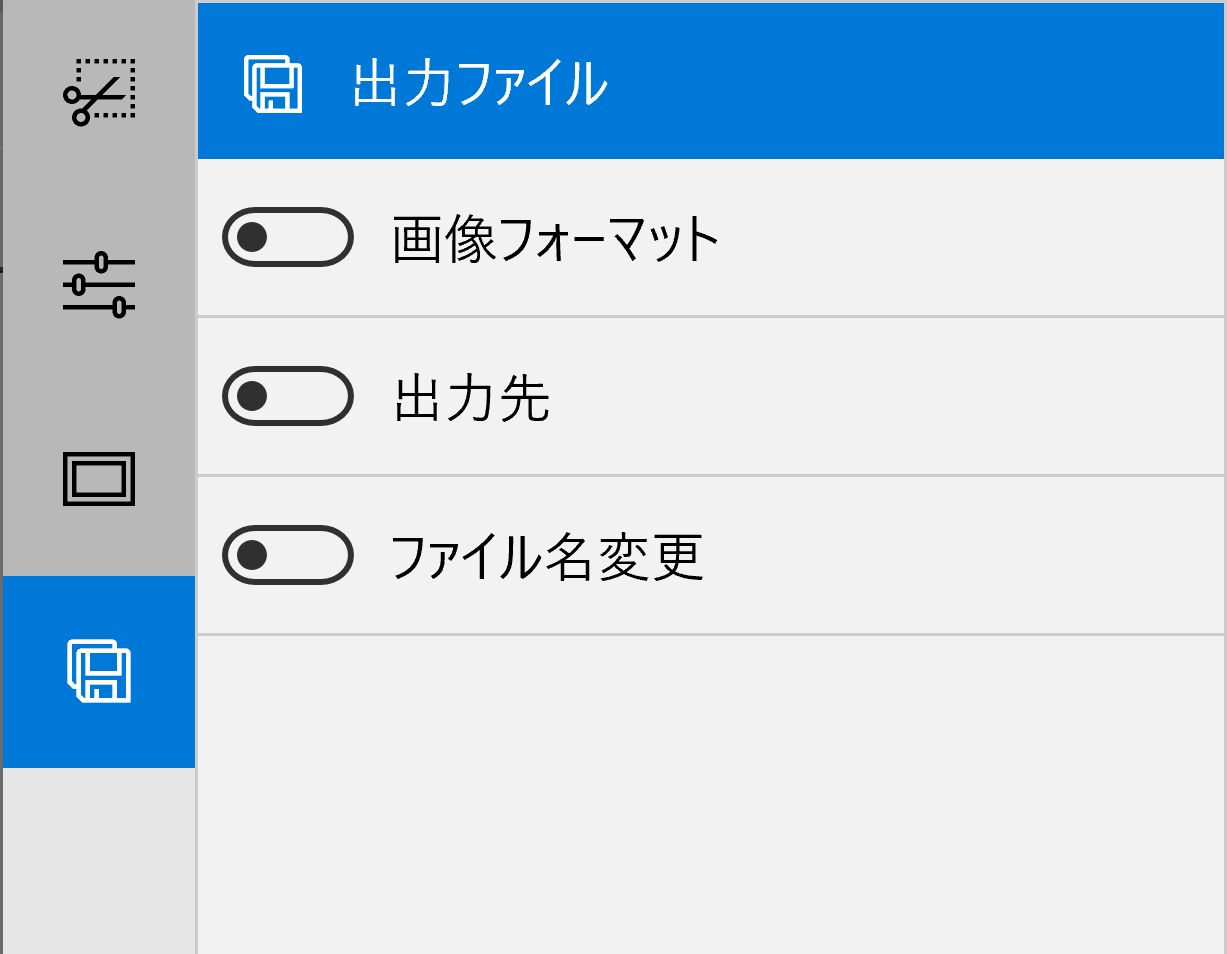1227x954 pixels.
Task: Click the dark knob of the 画像フォーマット switch
Action: point(252,237)
